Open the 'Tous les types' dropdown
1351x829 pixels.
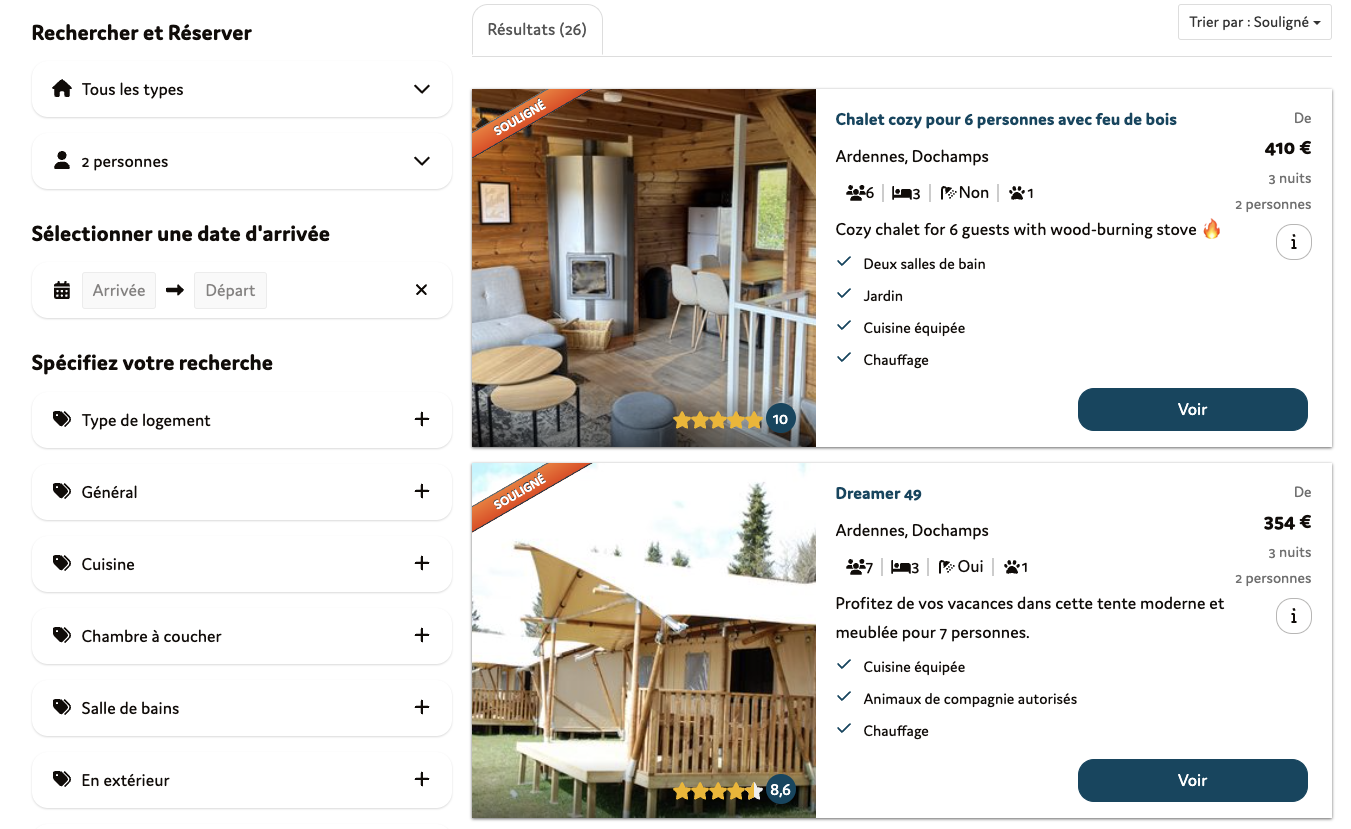click(x=241, y=89)
